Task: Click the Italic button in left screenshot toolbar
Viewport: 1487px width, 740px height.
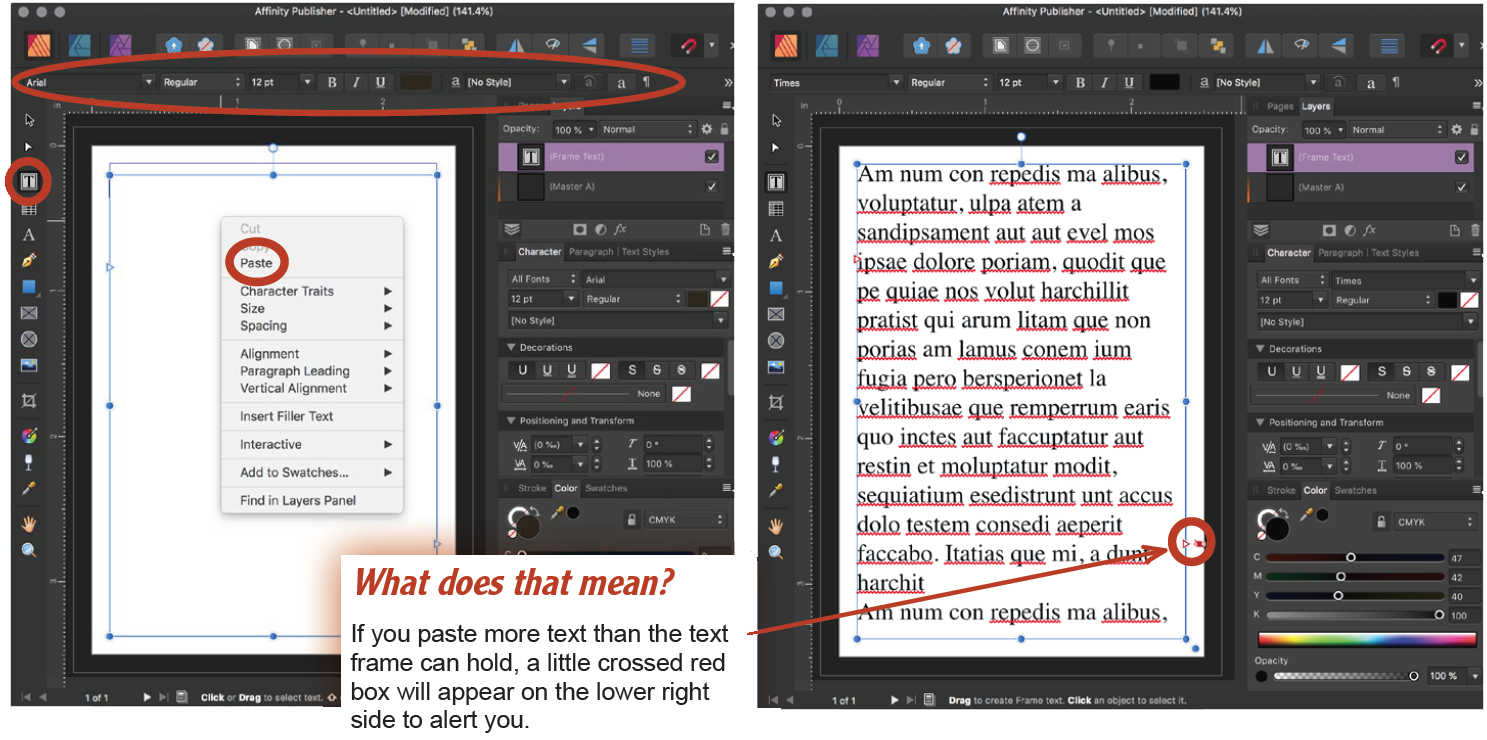Action: (x=356, y=82)
